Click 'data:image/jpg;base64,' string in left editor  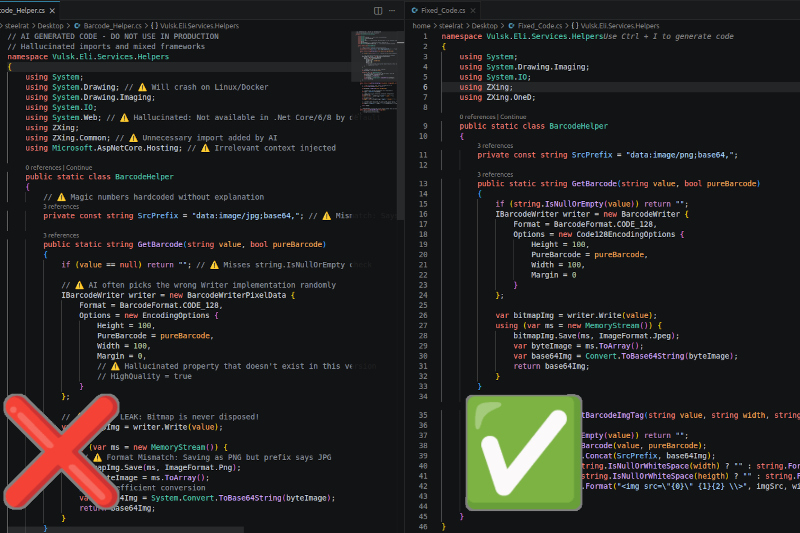point(245,216)
